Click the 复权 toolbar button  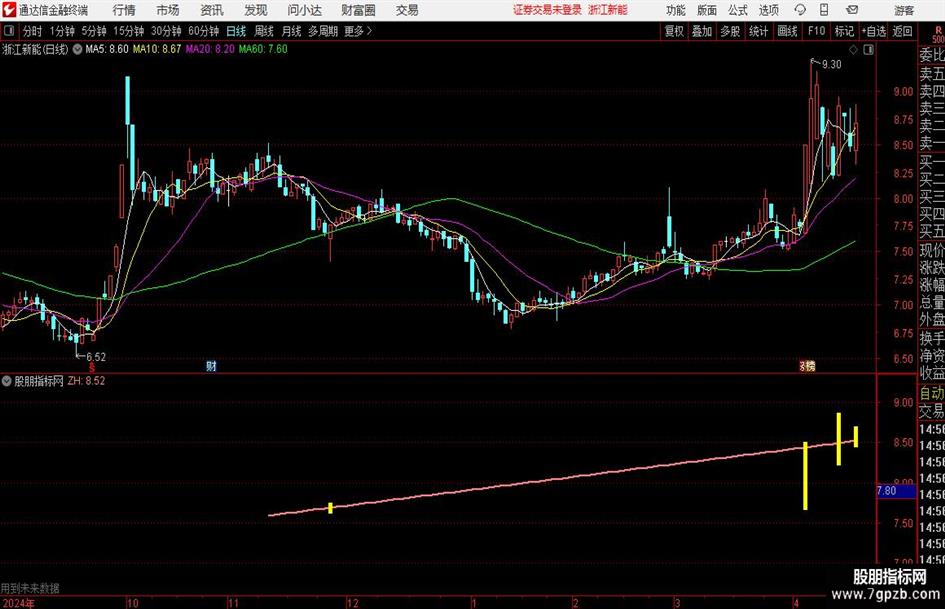[x=674, y=31]
